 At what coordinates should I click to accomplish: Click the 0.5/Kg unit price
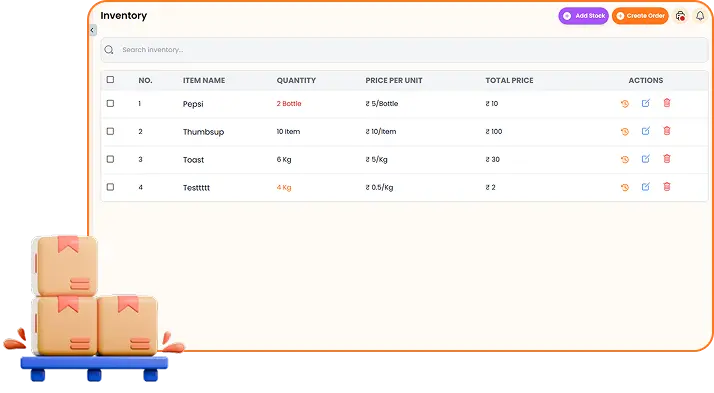[379, 187]
